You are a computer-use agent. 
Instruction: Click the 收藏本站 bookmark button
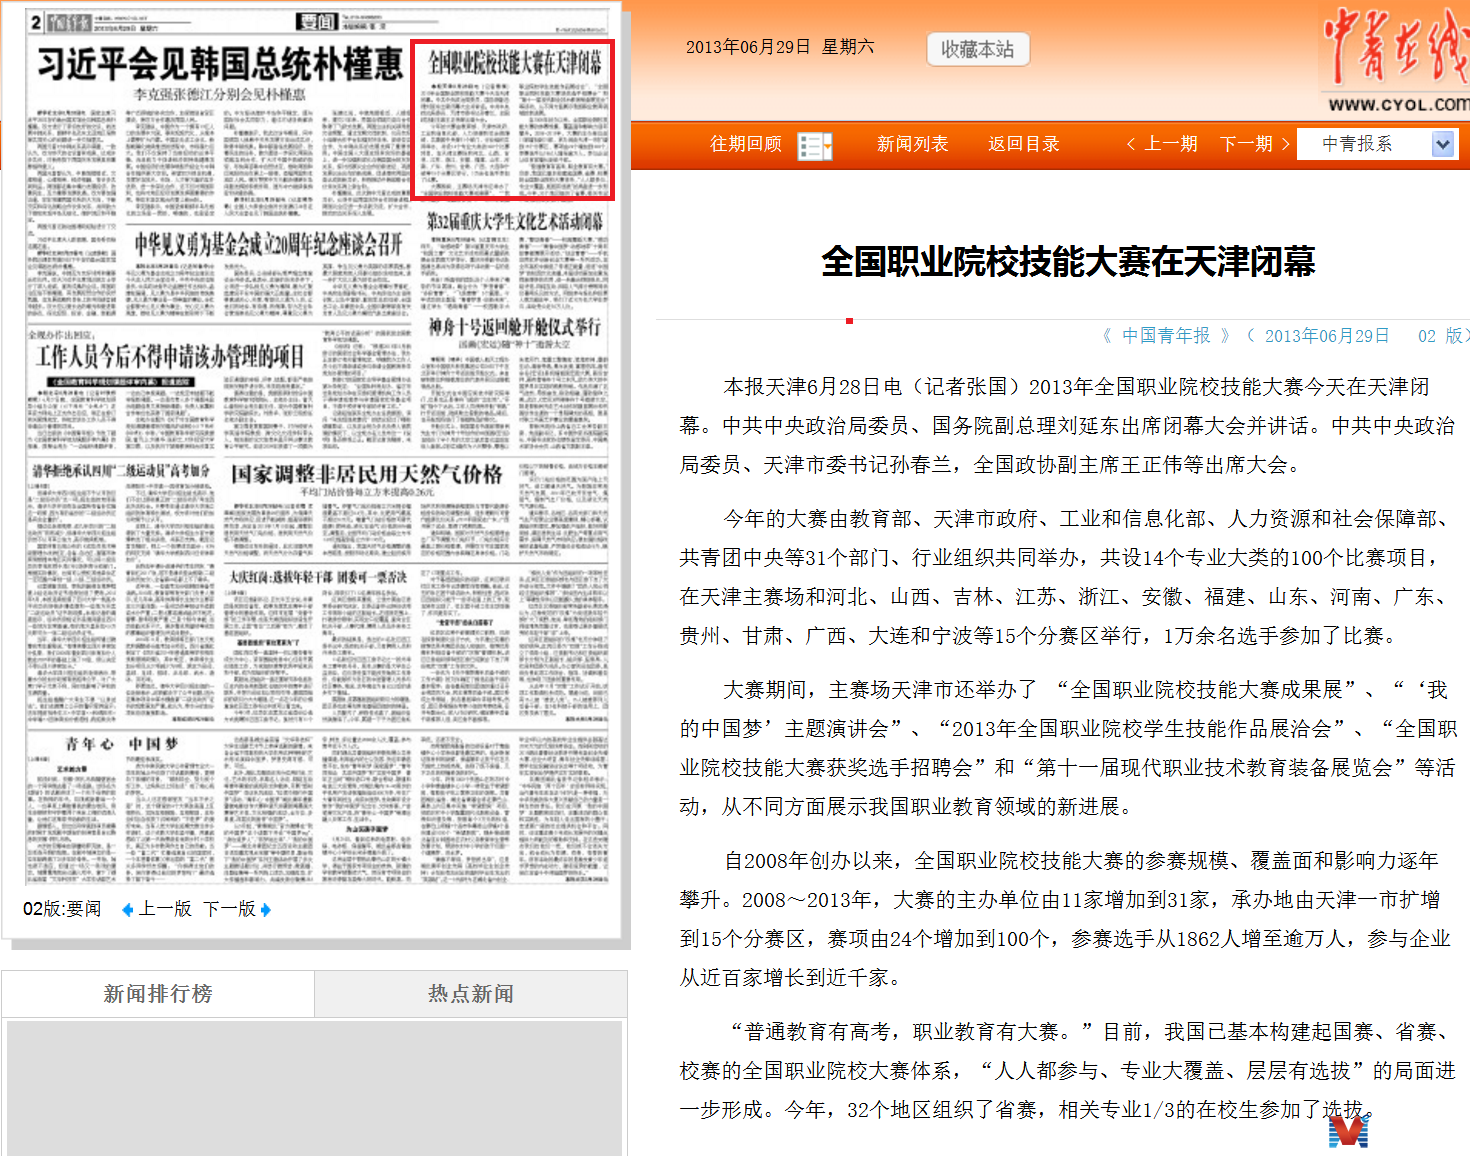pyautogui.click(x=977, y=49)
